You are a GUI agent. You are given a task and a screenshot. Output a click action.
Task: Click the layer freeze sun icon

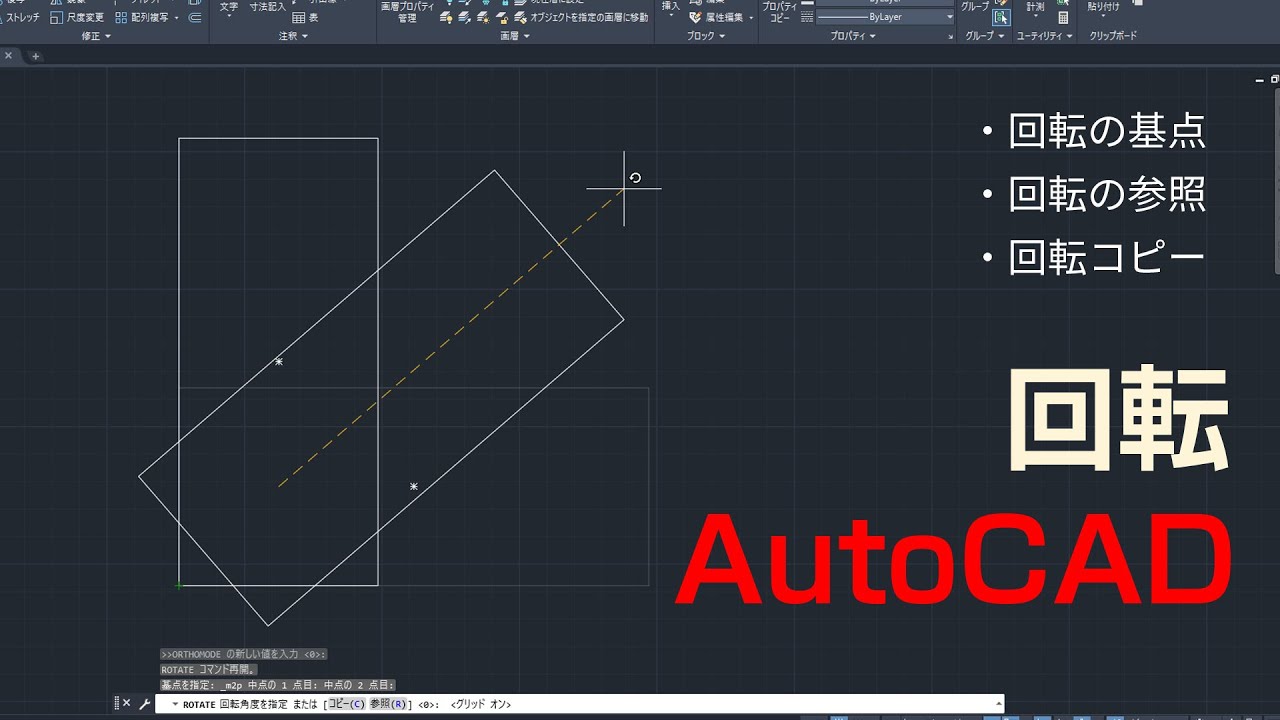point(482,17)
